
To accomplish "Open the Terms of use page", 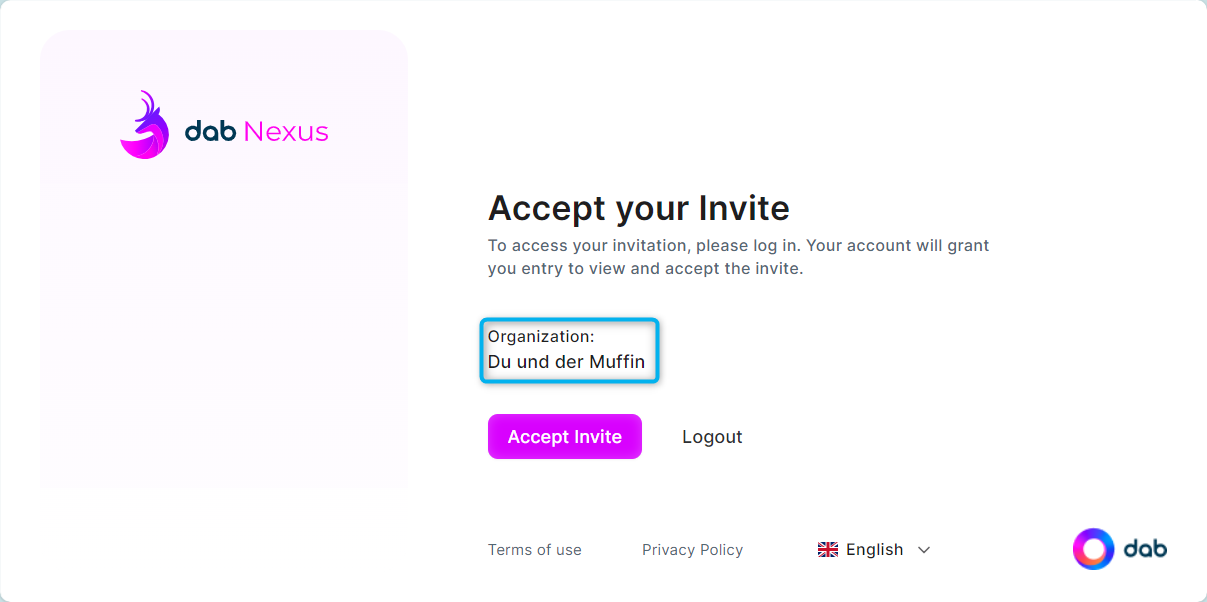I will tap(534, 549).
